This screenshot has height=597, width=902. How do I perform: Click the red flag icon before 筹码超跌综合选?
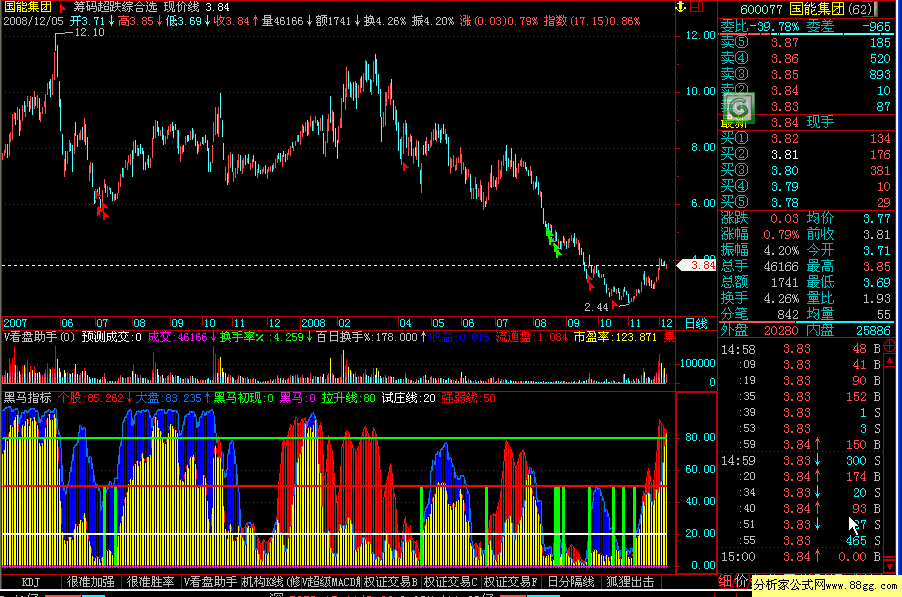[x=63, y=8]
